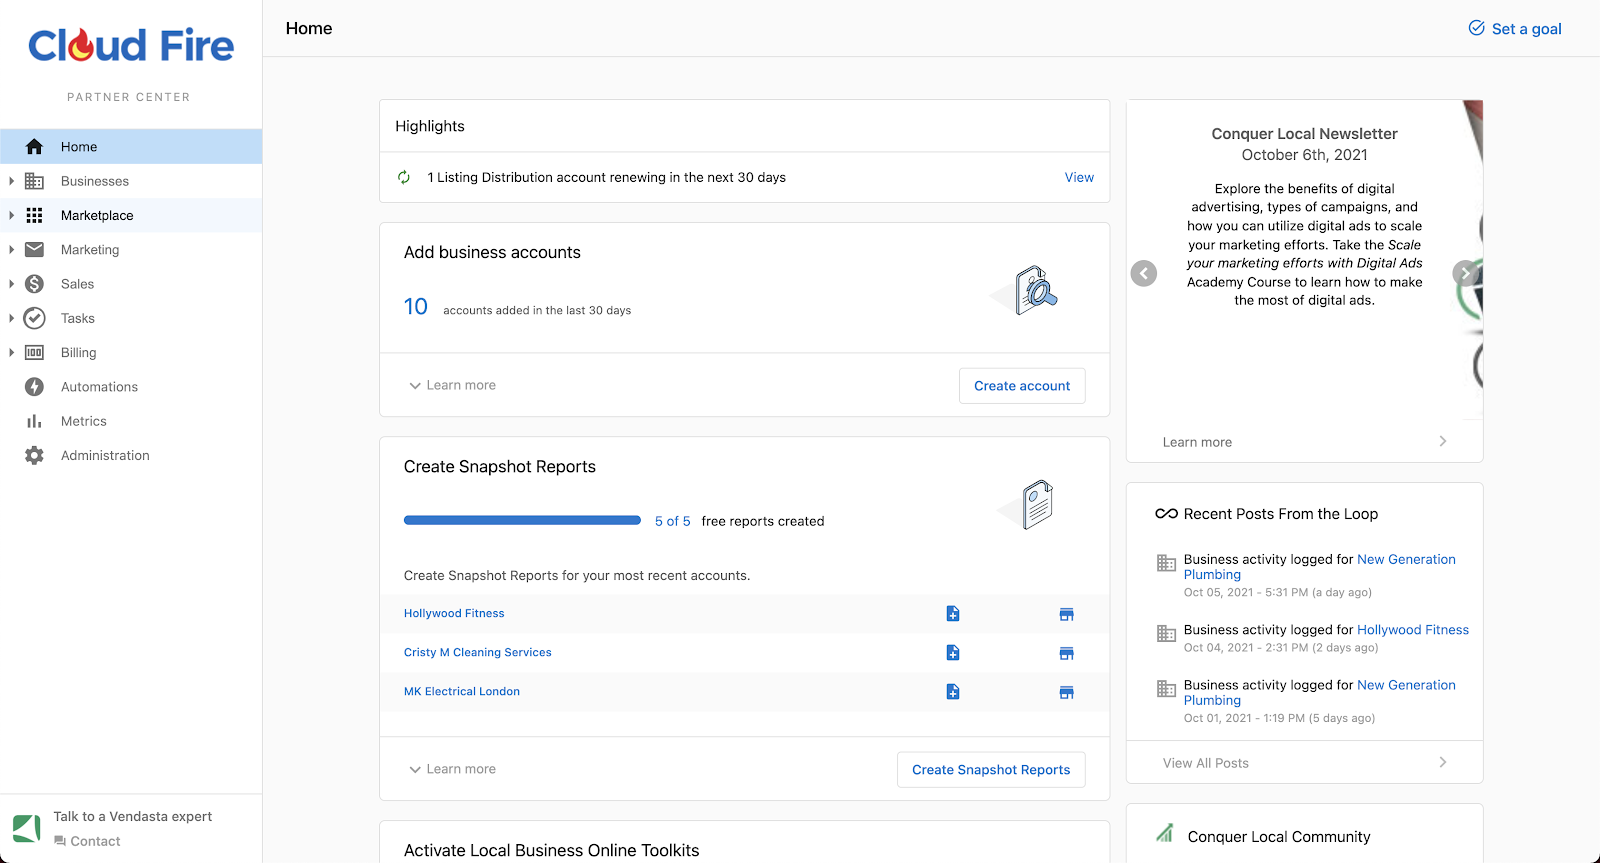
Task: Go to next newsletter slide arrow
Action: [x=1466, y=273]
